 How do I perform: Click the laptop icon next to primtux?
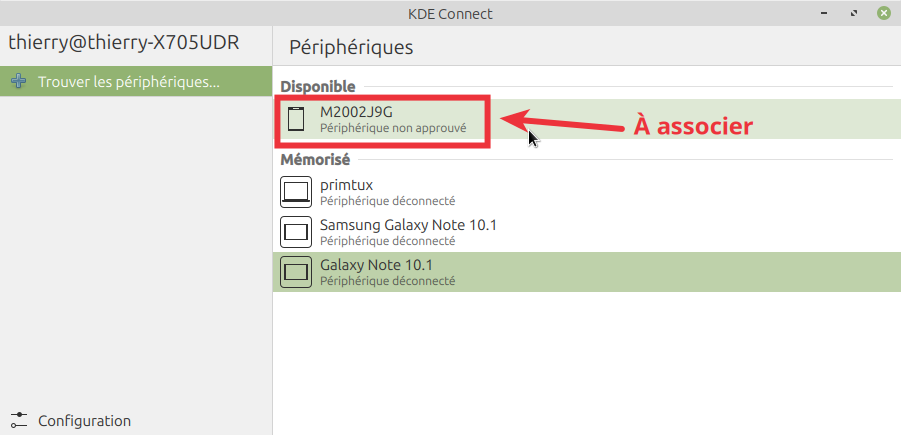295,191
